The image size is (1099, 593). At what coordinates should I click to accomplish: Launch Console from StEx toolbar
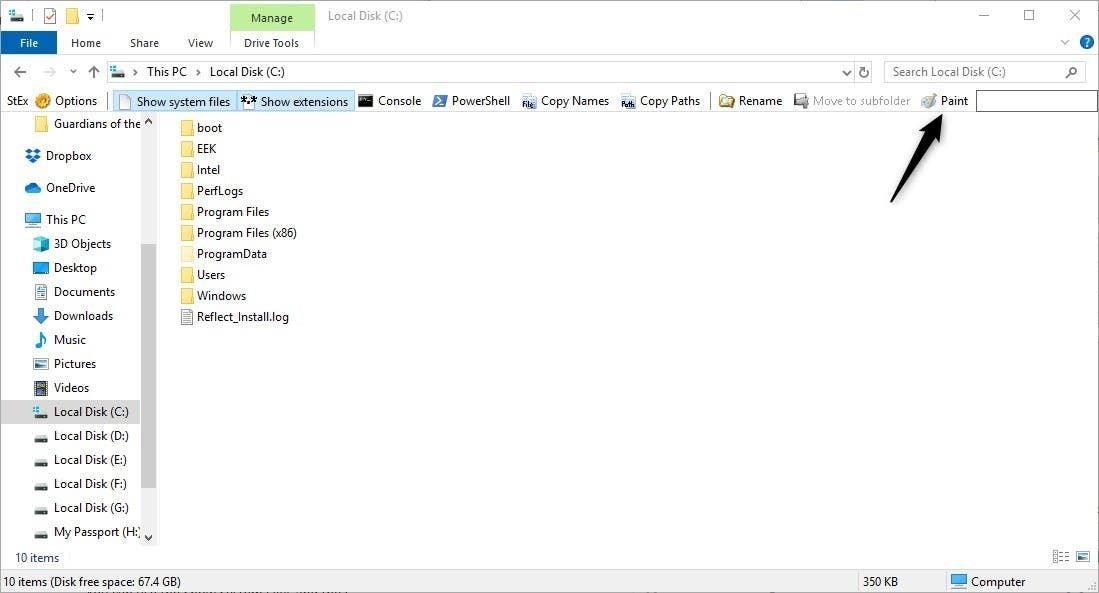[x=390, y=101]
